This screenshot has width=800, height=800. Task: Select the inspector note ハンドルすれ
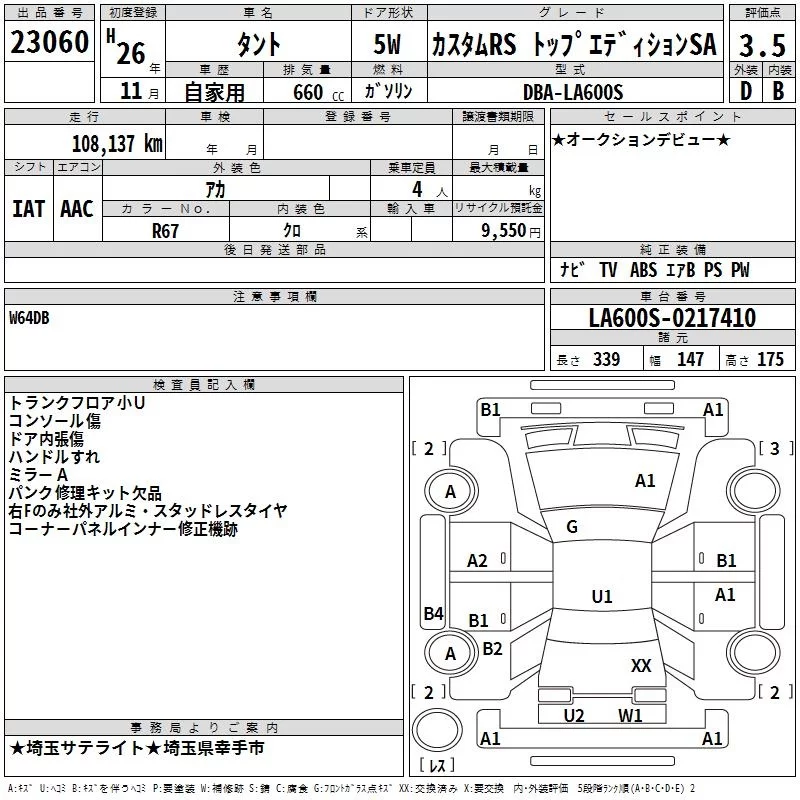point(54,457)
